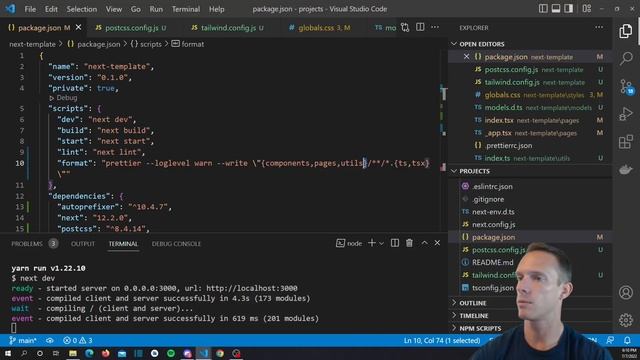Open the Search view in activity bar
This screenshot has width=640, height=360.
[626, 58]
